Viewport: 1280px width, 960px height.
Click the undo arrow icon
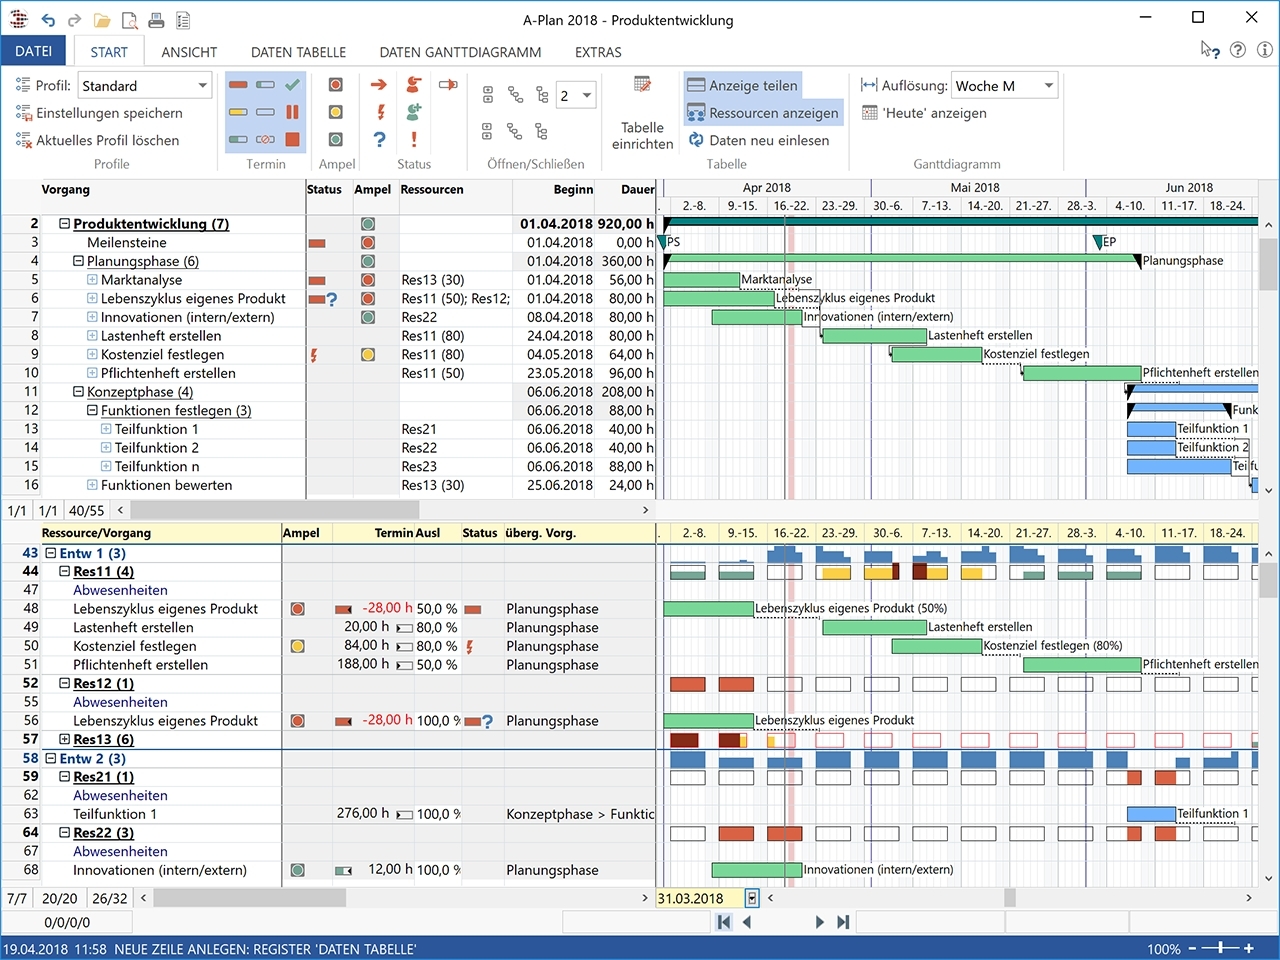click(x=48, y=20)
